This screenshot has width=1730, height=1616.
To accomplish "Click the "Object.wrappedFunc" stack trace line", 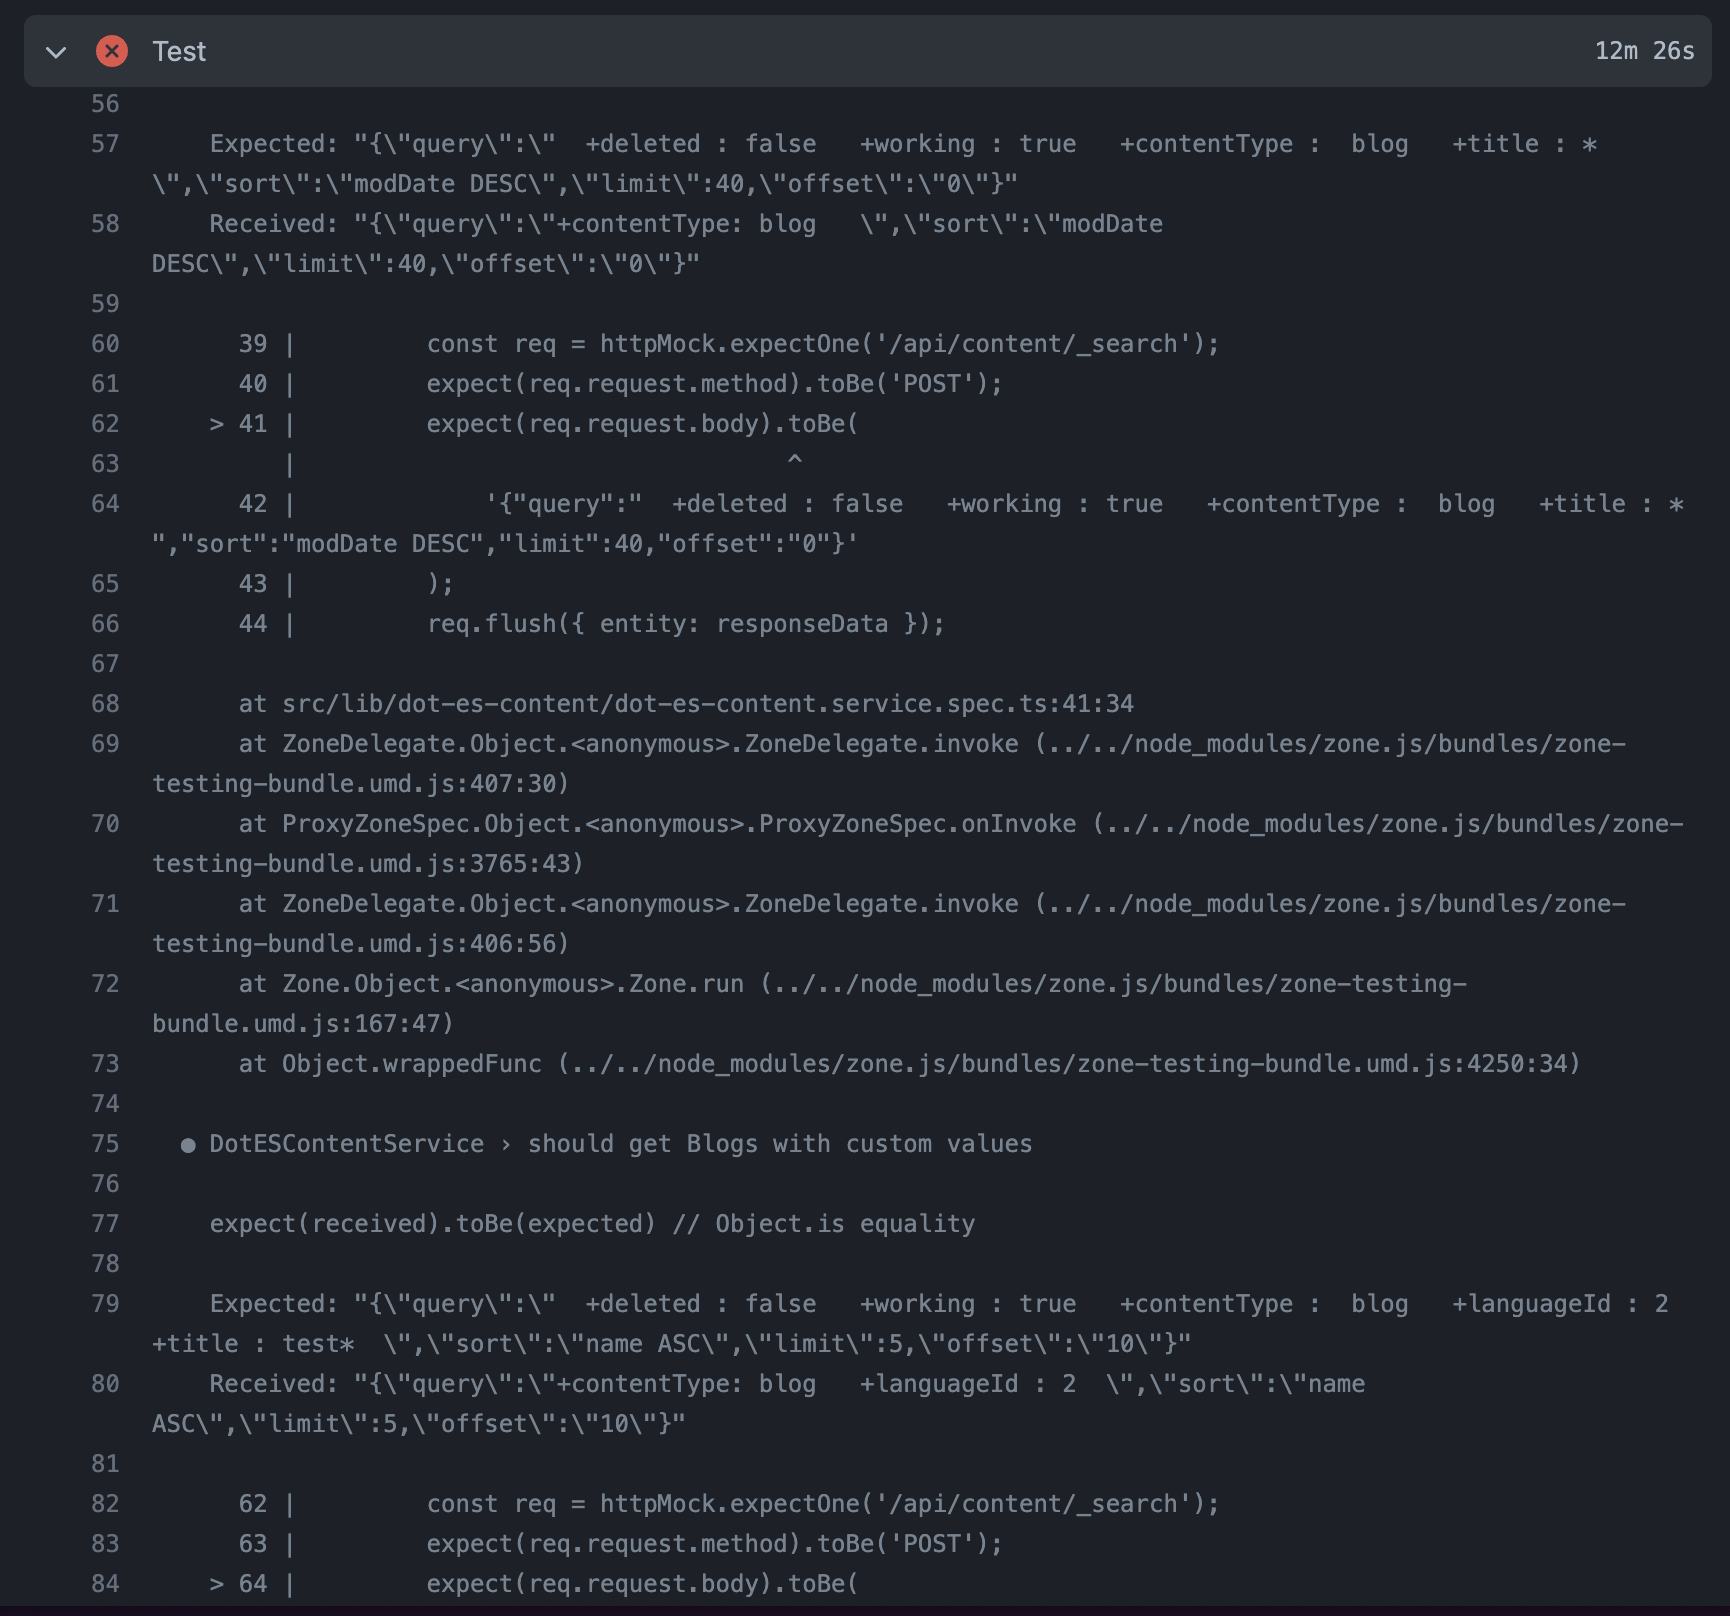I will (x=909, y=1064).
